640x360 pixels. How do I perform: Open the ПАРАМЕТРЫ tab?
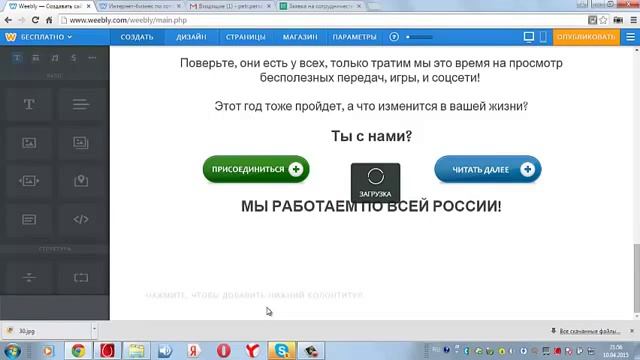[x=354, y=37]
